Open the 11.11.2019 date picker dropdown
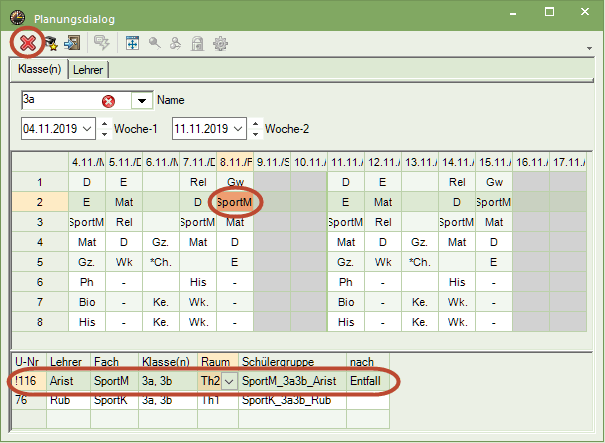 coord(238,129)
